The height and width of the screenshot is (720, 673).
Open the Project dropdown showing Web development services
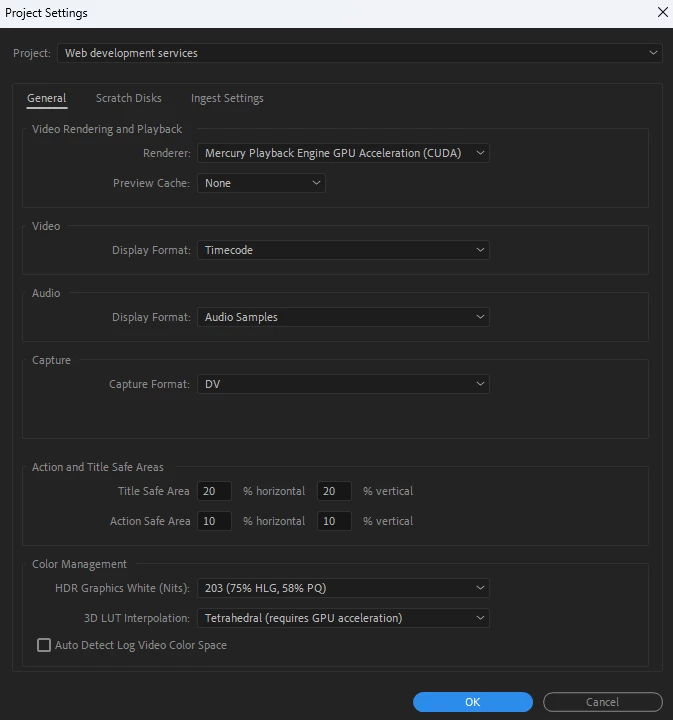[x=359, y=53]
